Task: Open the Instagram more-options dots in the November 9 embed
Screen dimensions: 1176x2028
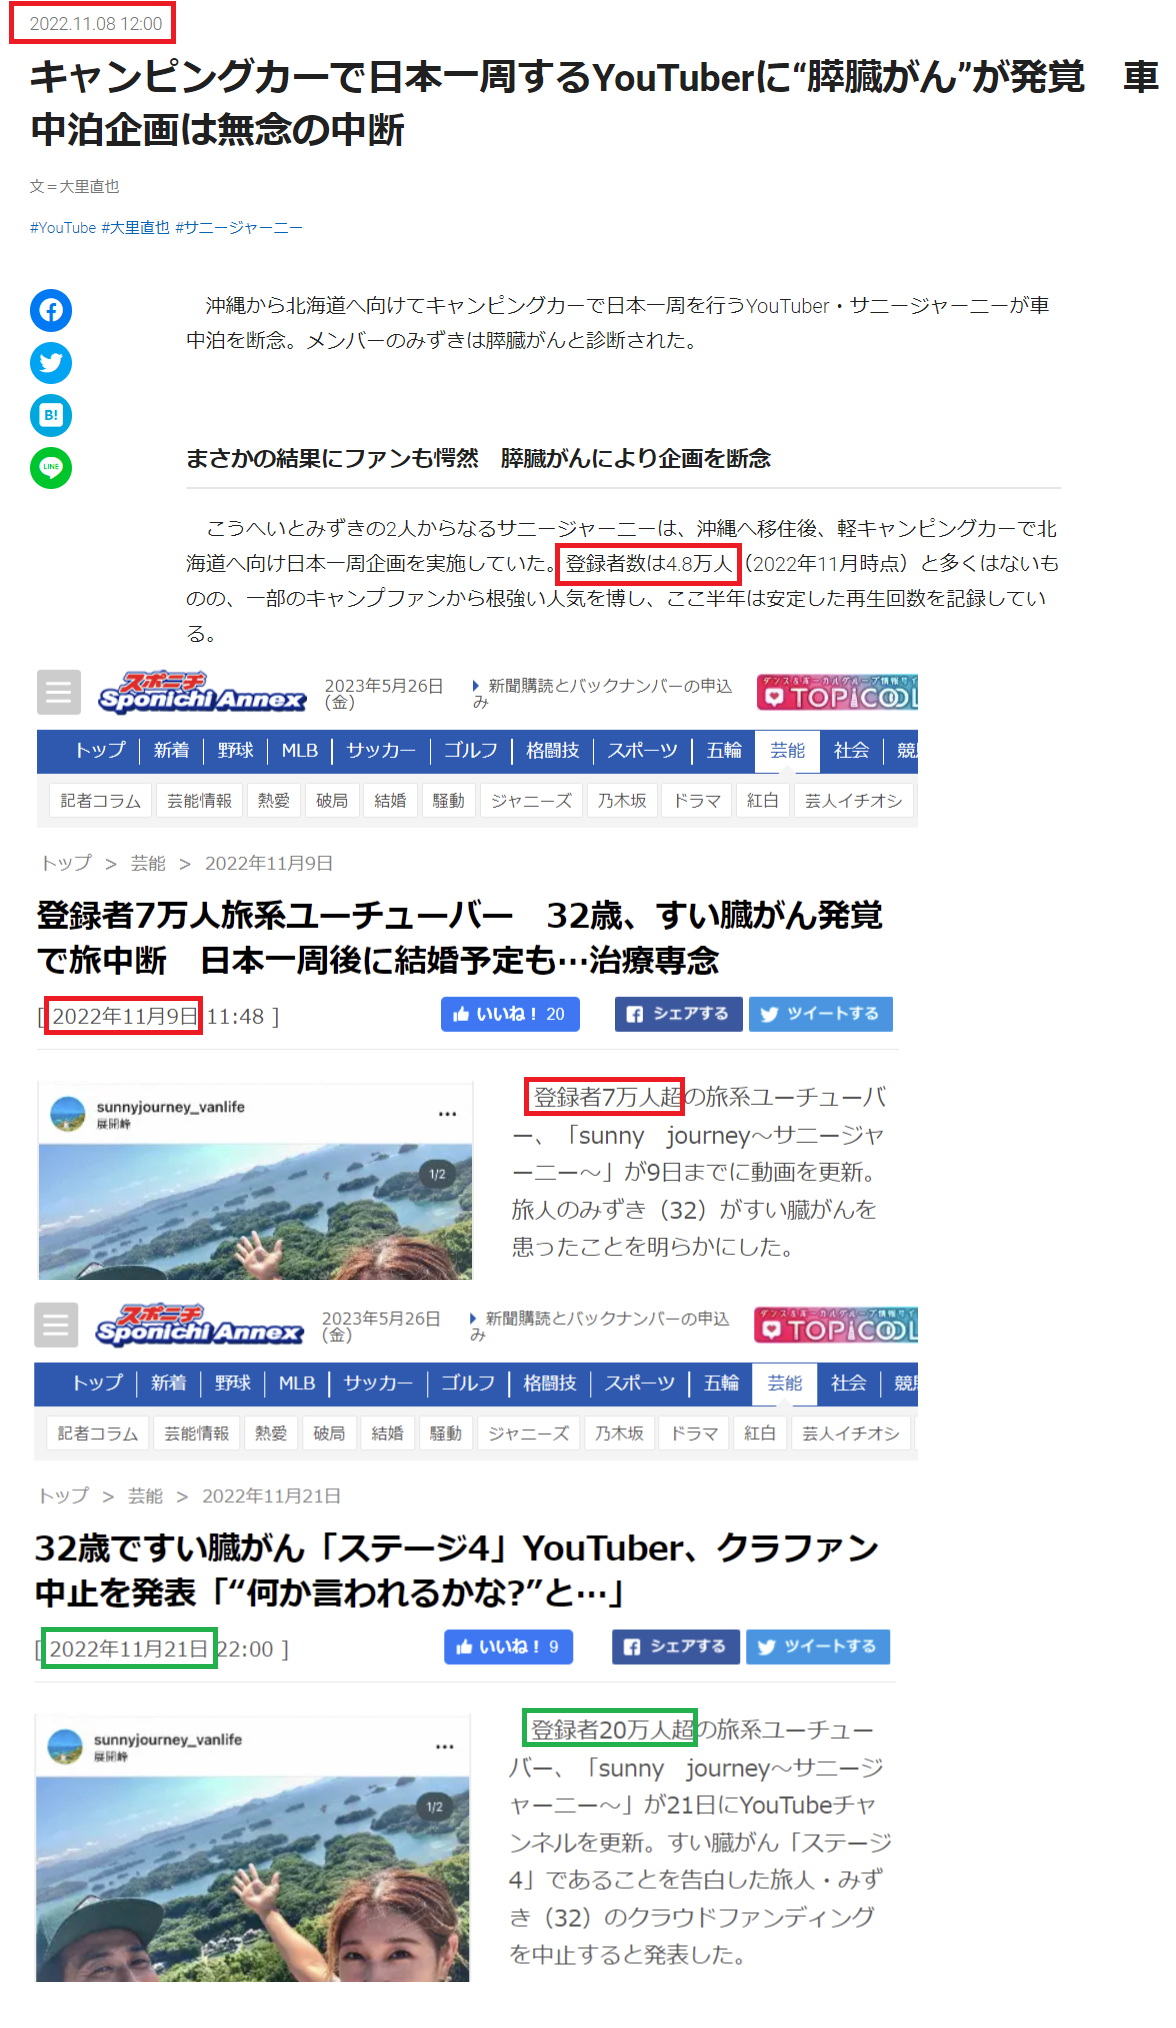Action: pos(447,1113)
